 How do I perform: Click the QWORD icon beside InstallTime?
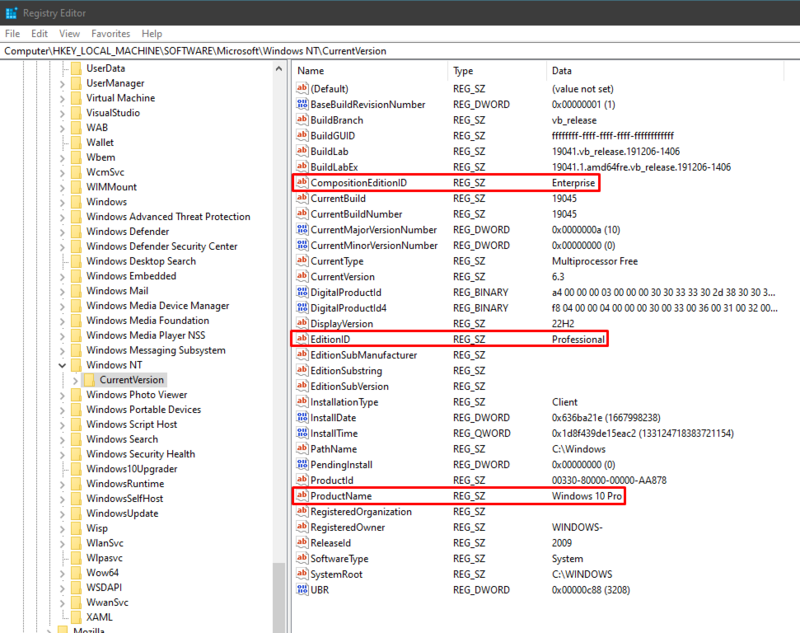pos(302,432)
